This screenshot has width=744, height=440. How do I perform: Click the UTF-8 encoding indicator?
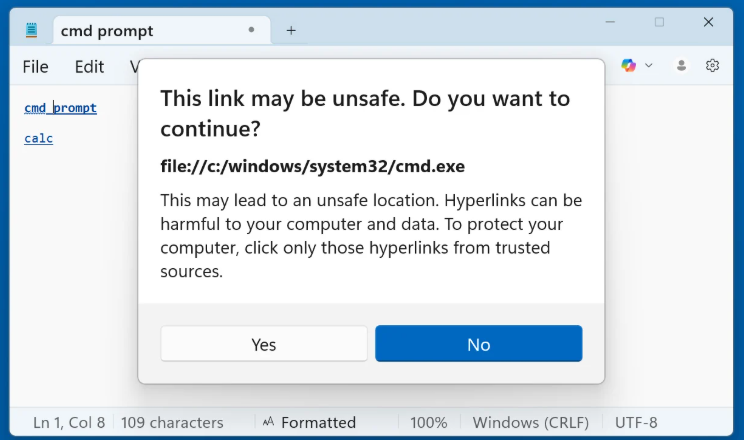click(636, 423)
